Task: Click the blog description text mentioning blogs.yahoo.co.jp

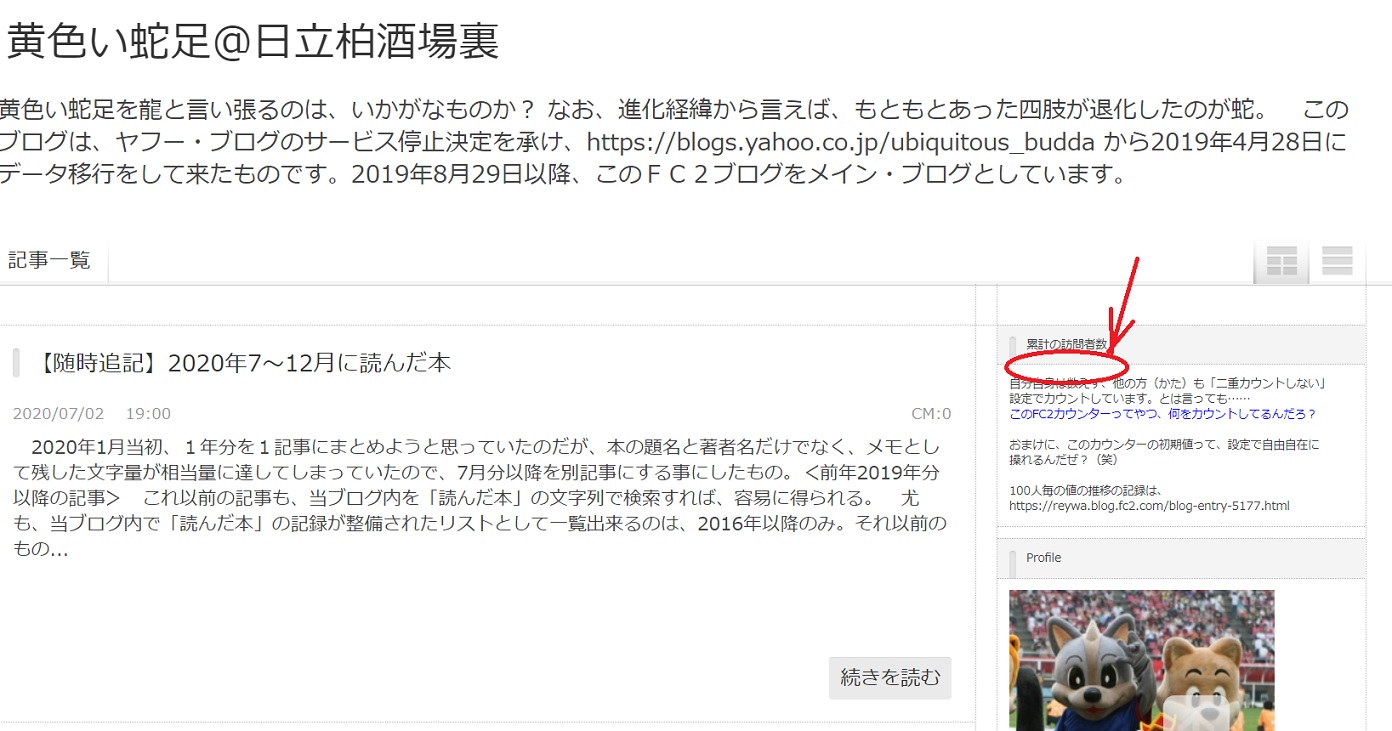Action: coord(674,141)
